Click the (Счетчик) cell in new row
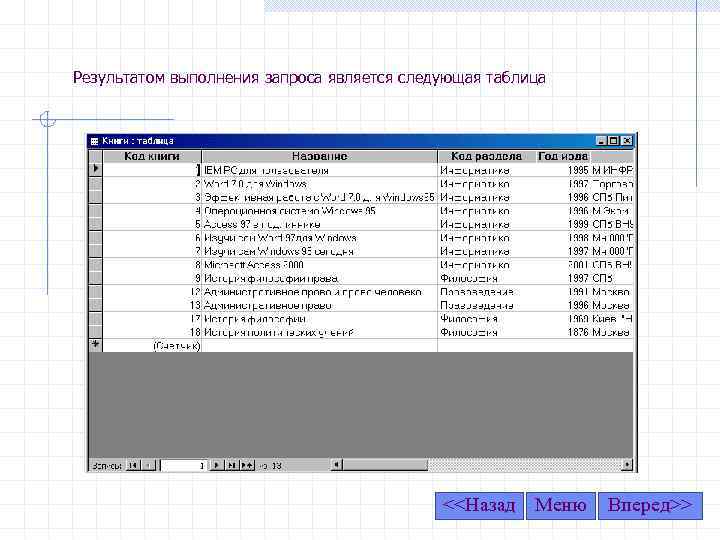Screen dimensions: 720x540 [x=152, y=346]
